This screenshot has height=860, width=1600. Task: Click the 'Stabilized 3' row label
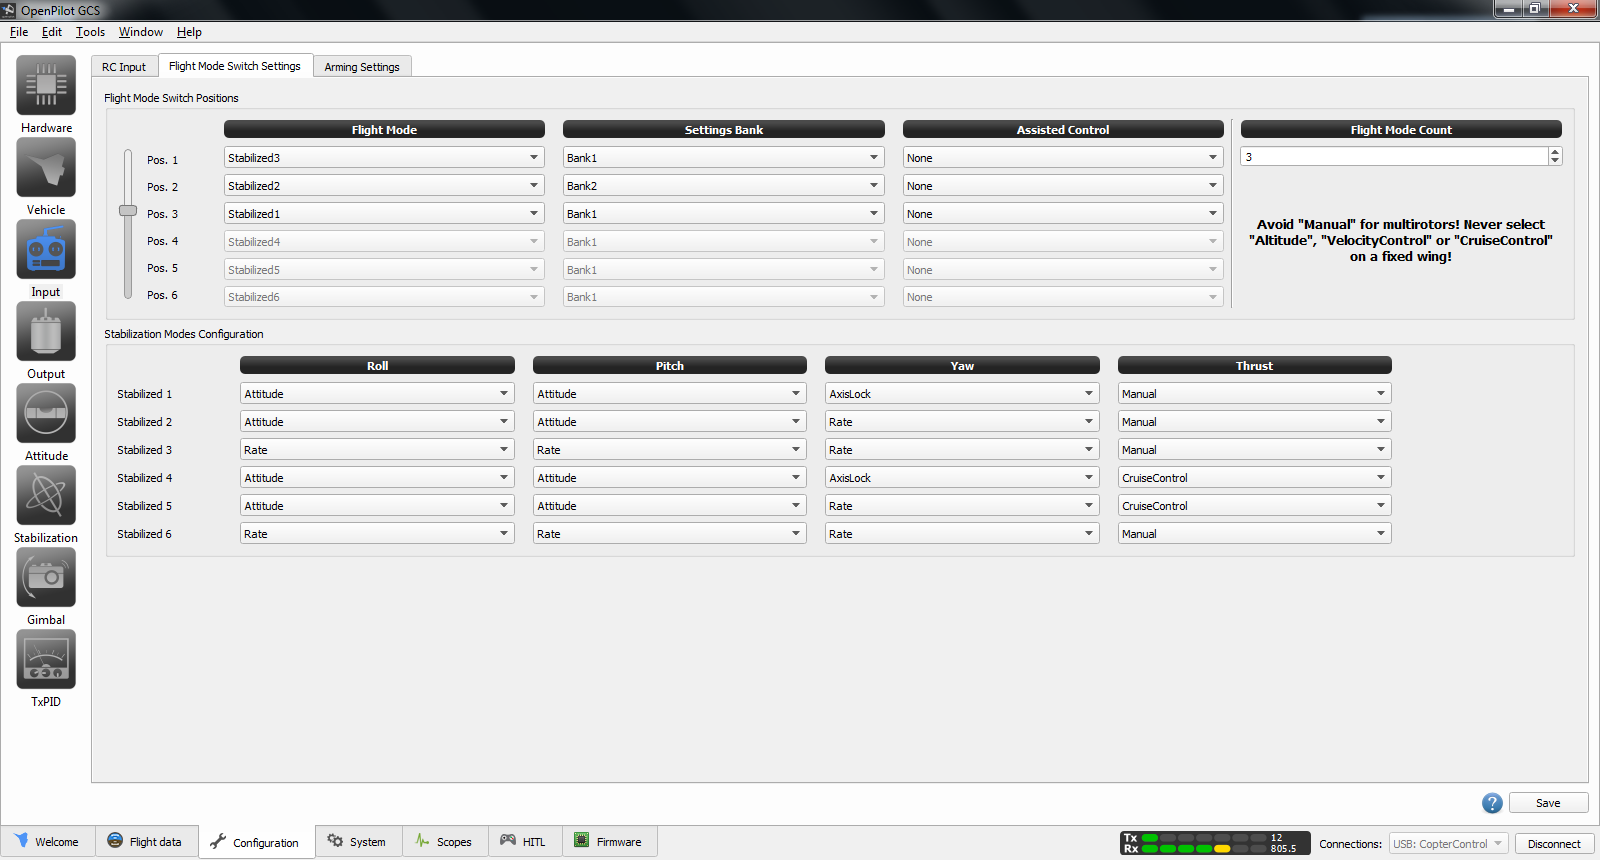(144, 450)
